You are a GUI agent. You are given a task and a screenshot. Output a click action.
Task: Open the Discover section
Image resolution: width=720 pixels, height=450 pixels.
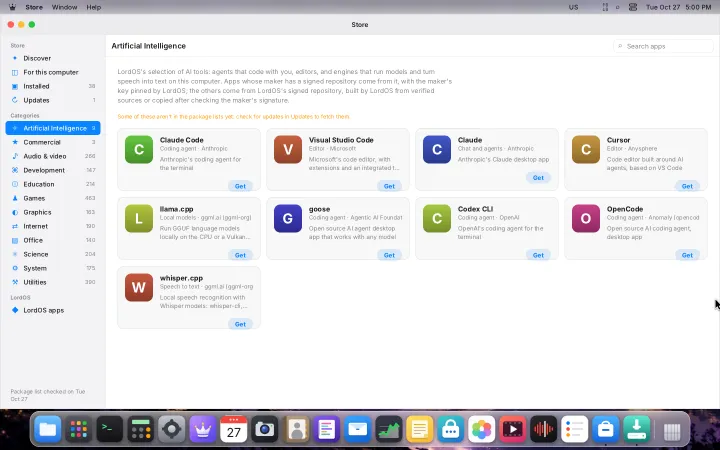pos(53,58)
